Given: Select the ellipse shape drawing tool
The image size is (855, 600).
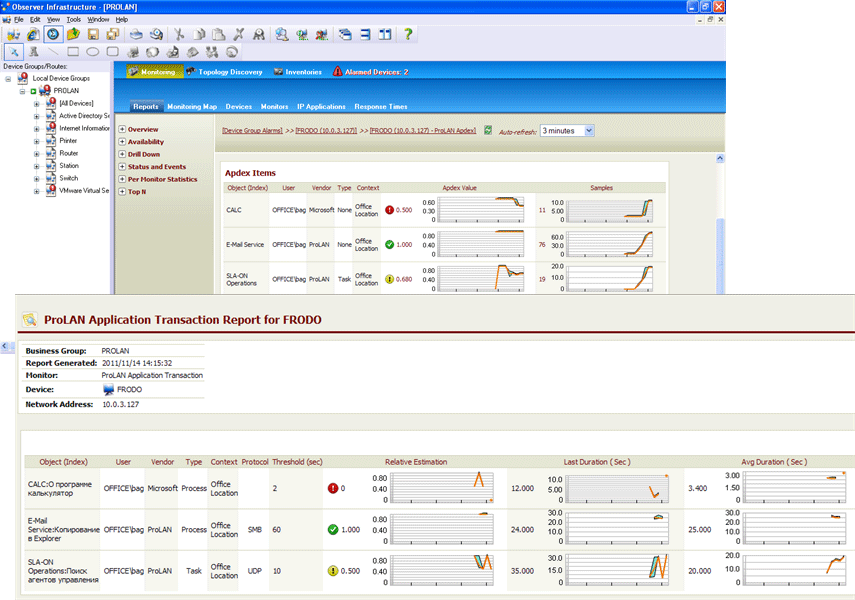Looking at the screenshot, I should 93,52.
